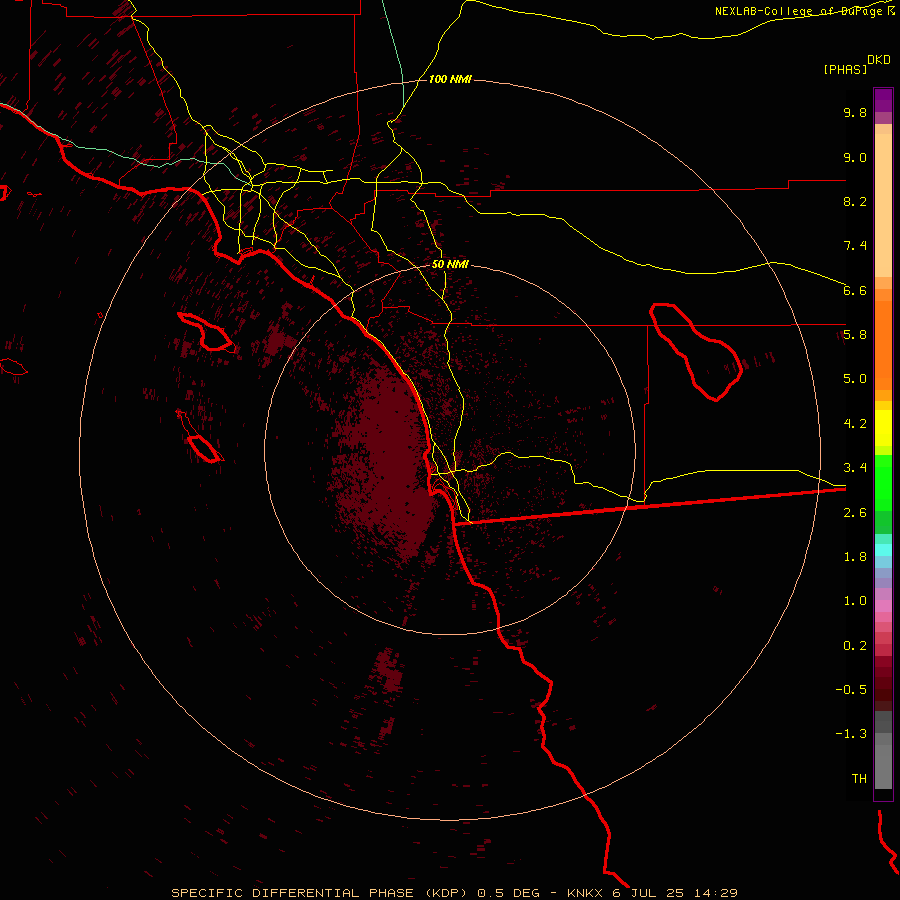Click the 1.8 value on color scale

pos(855,557)
